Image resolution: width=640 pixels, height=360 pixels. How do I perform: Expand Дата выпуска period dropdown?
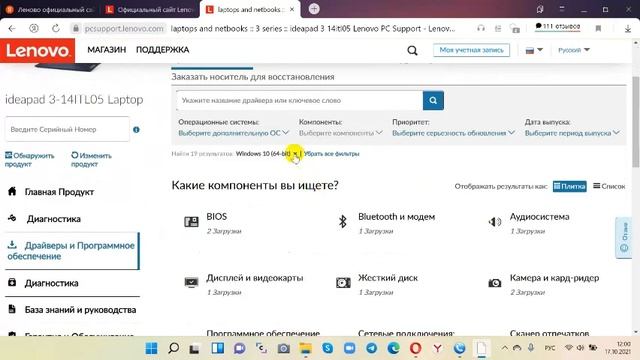572,133
